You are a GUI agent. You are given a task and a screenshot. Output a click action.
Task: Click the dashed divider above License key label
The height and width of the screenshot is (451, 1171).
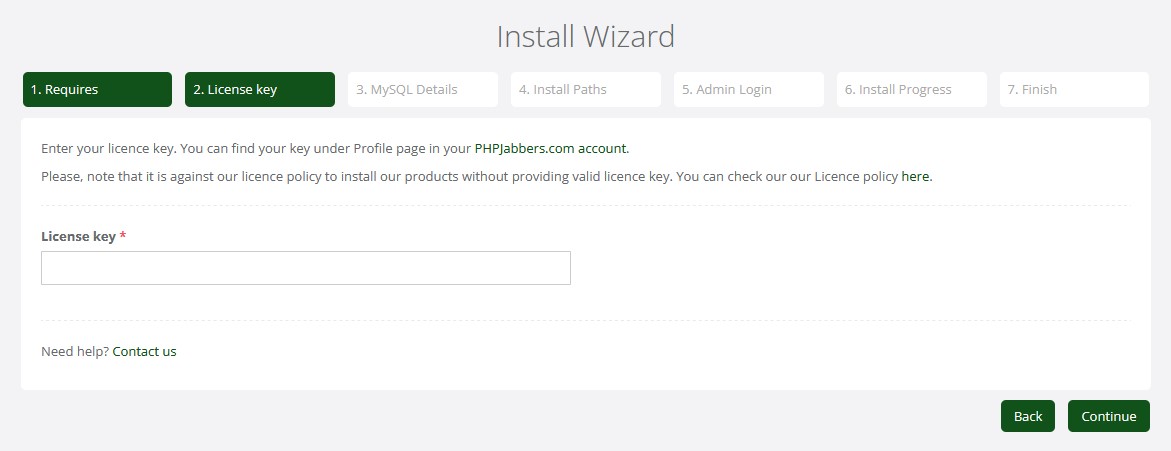585,205
